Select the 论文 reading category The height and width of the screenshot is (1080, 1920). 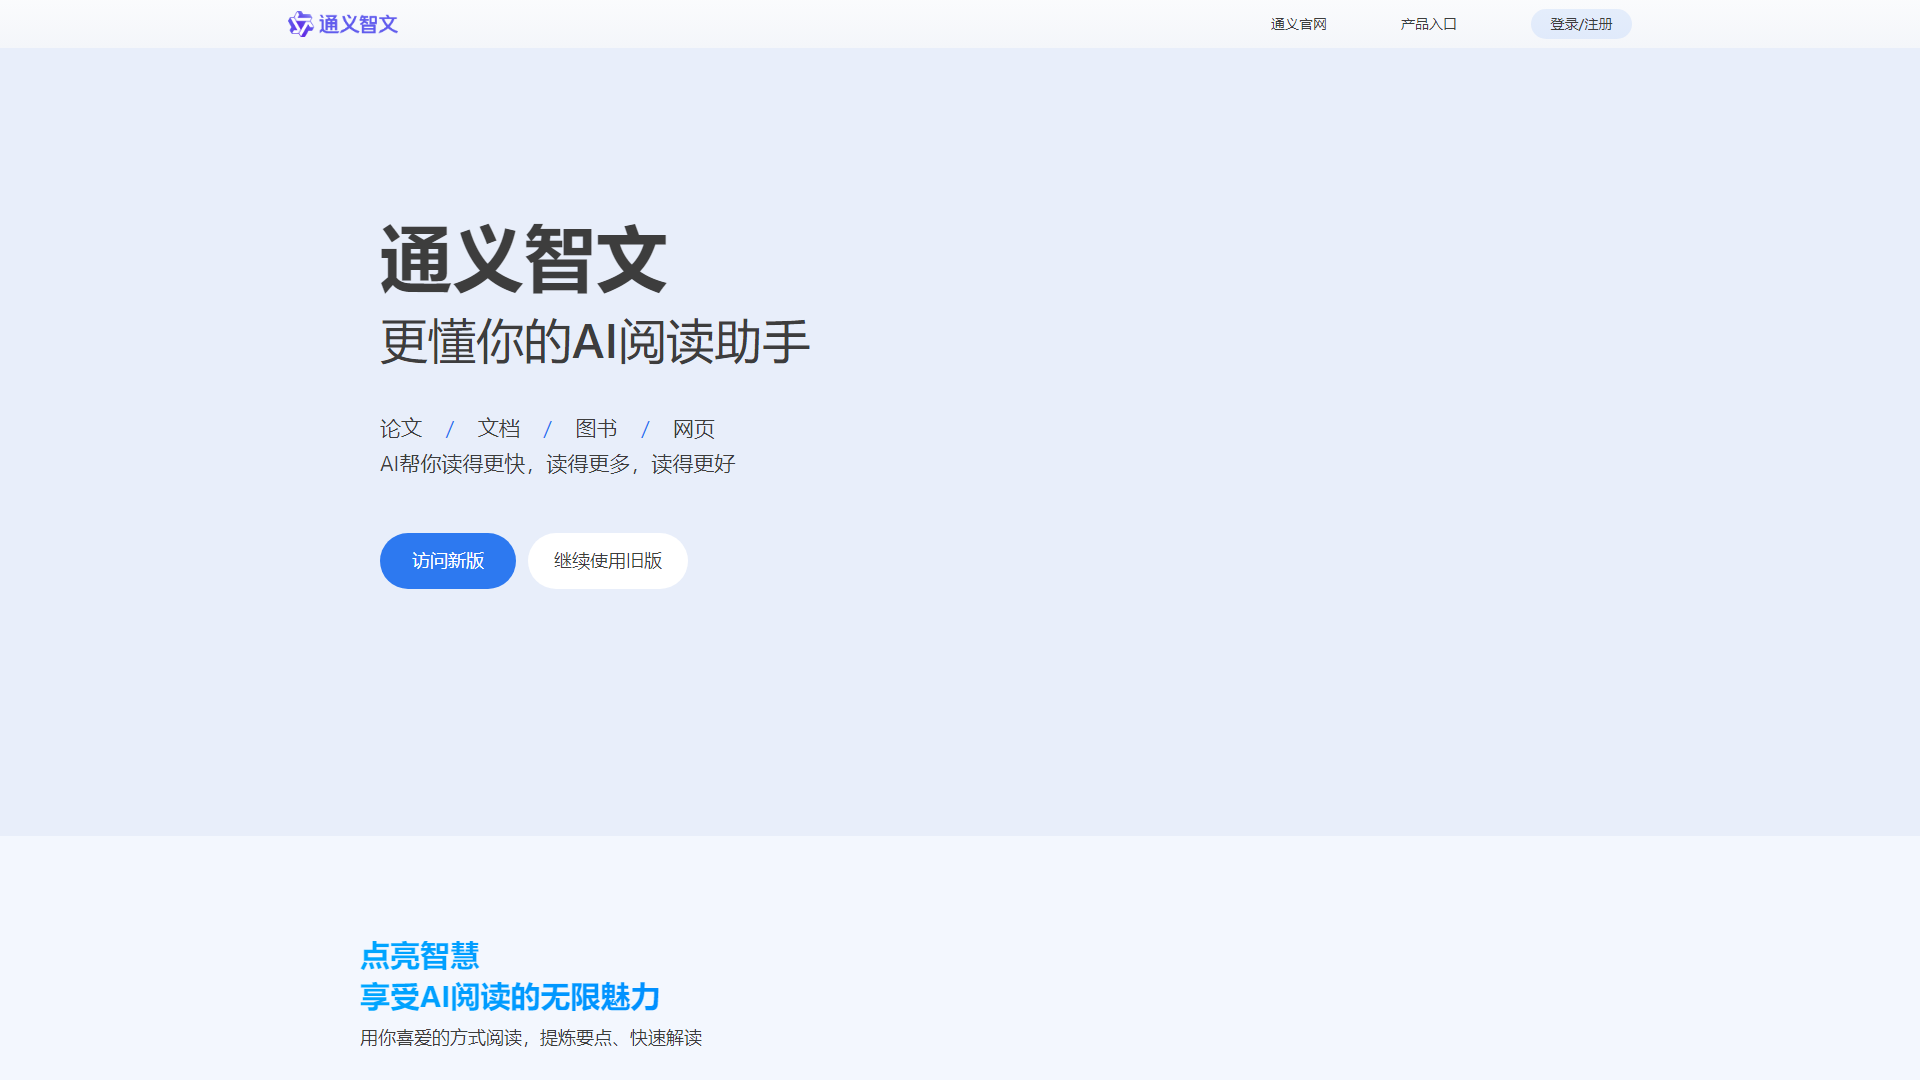tap(400, 428)
